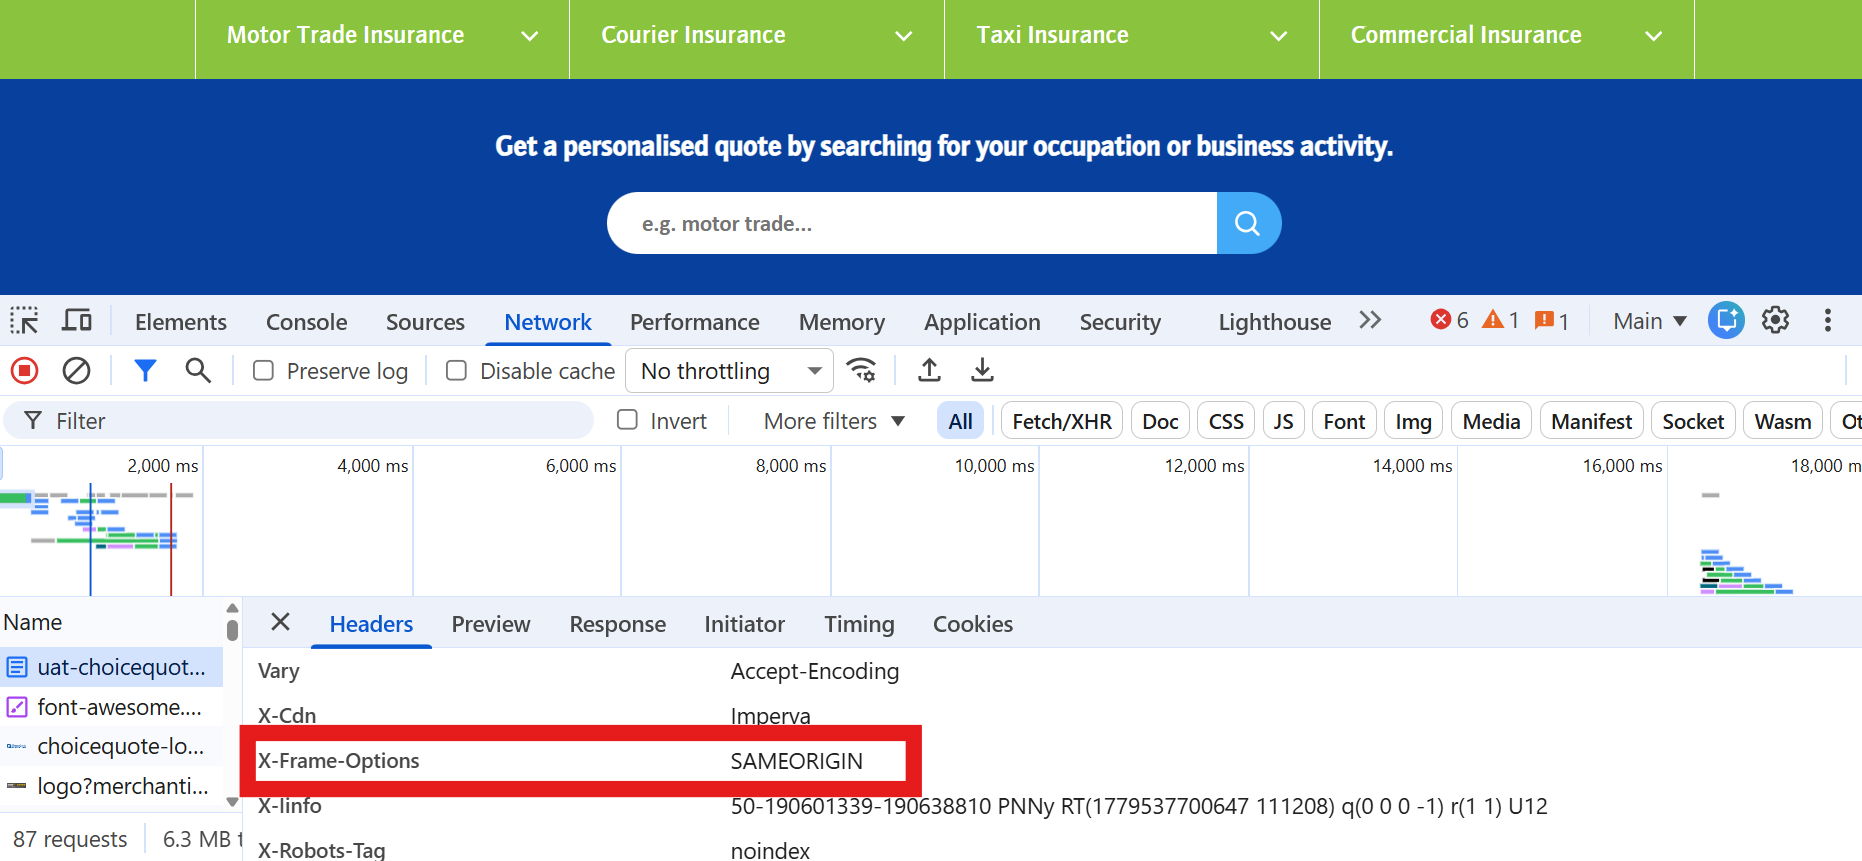This screenshot has width=1862, height=861.
Task: Click the issues flag badge
Action: (x=1552, y=320)
